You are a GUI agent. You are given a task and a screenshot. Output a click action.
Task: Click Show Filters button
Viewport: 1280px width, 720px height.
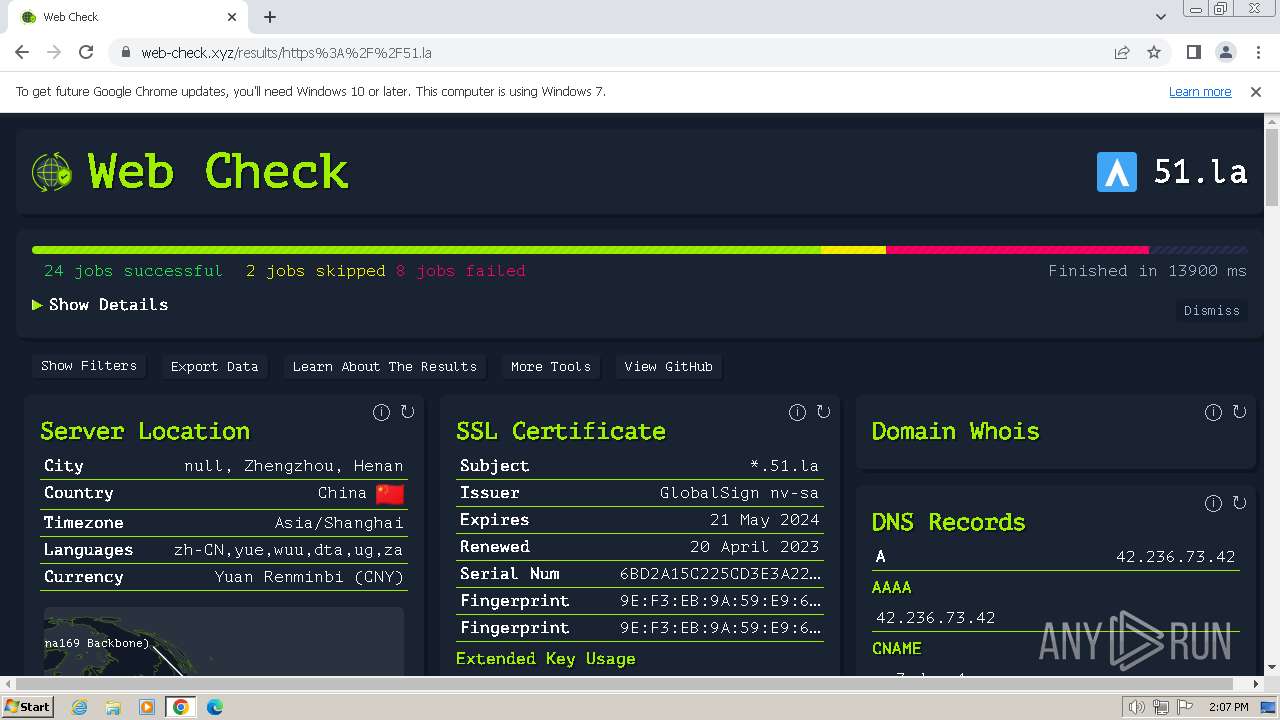click(x=89, y=366)
